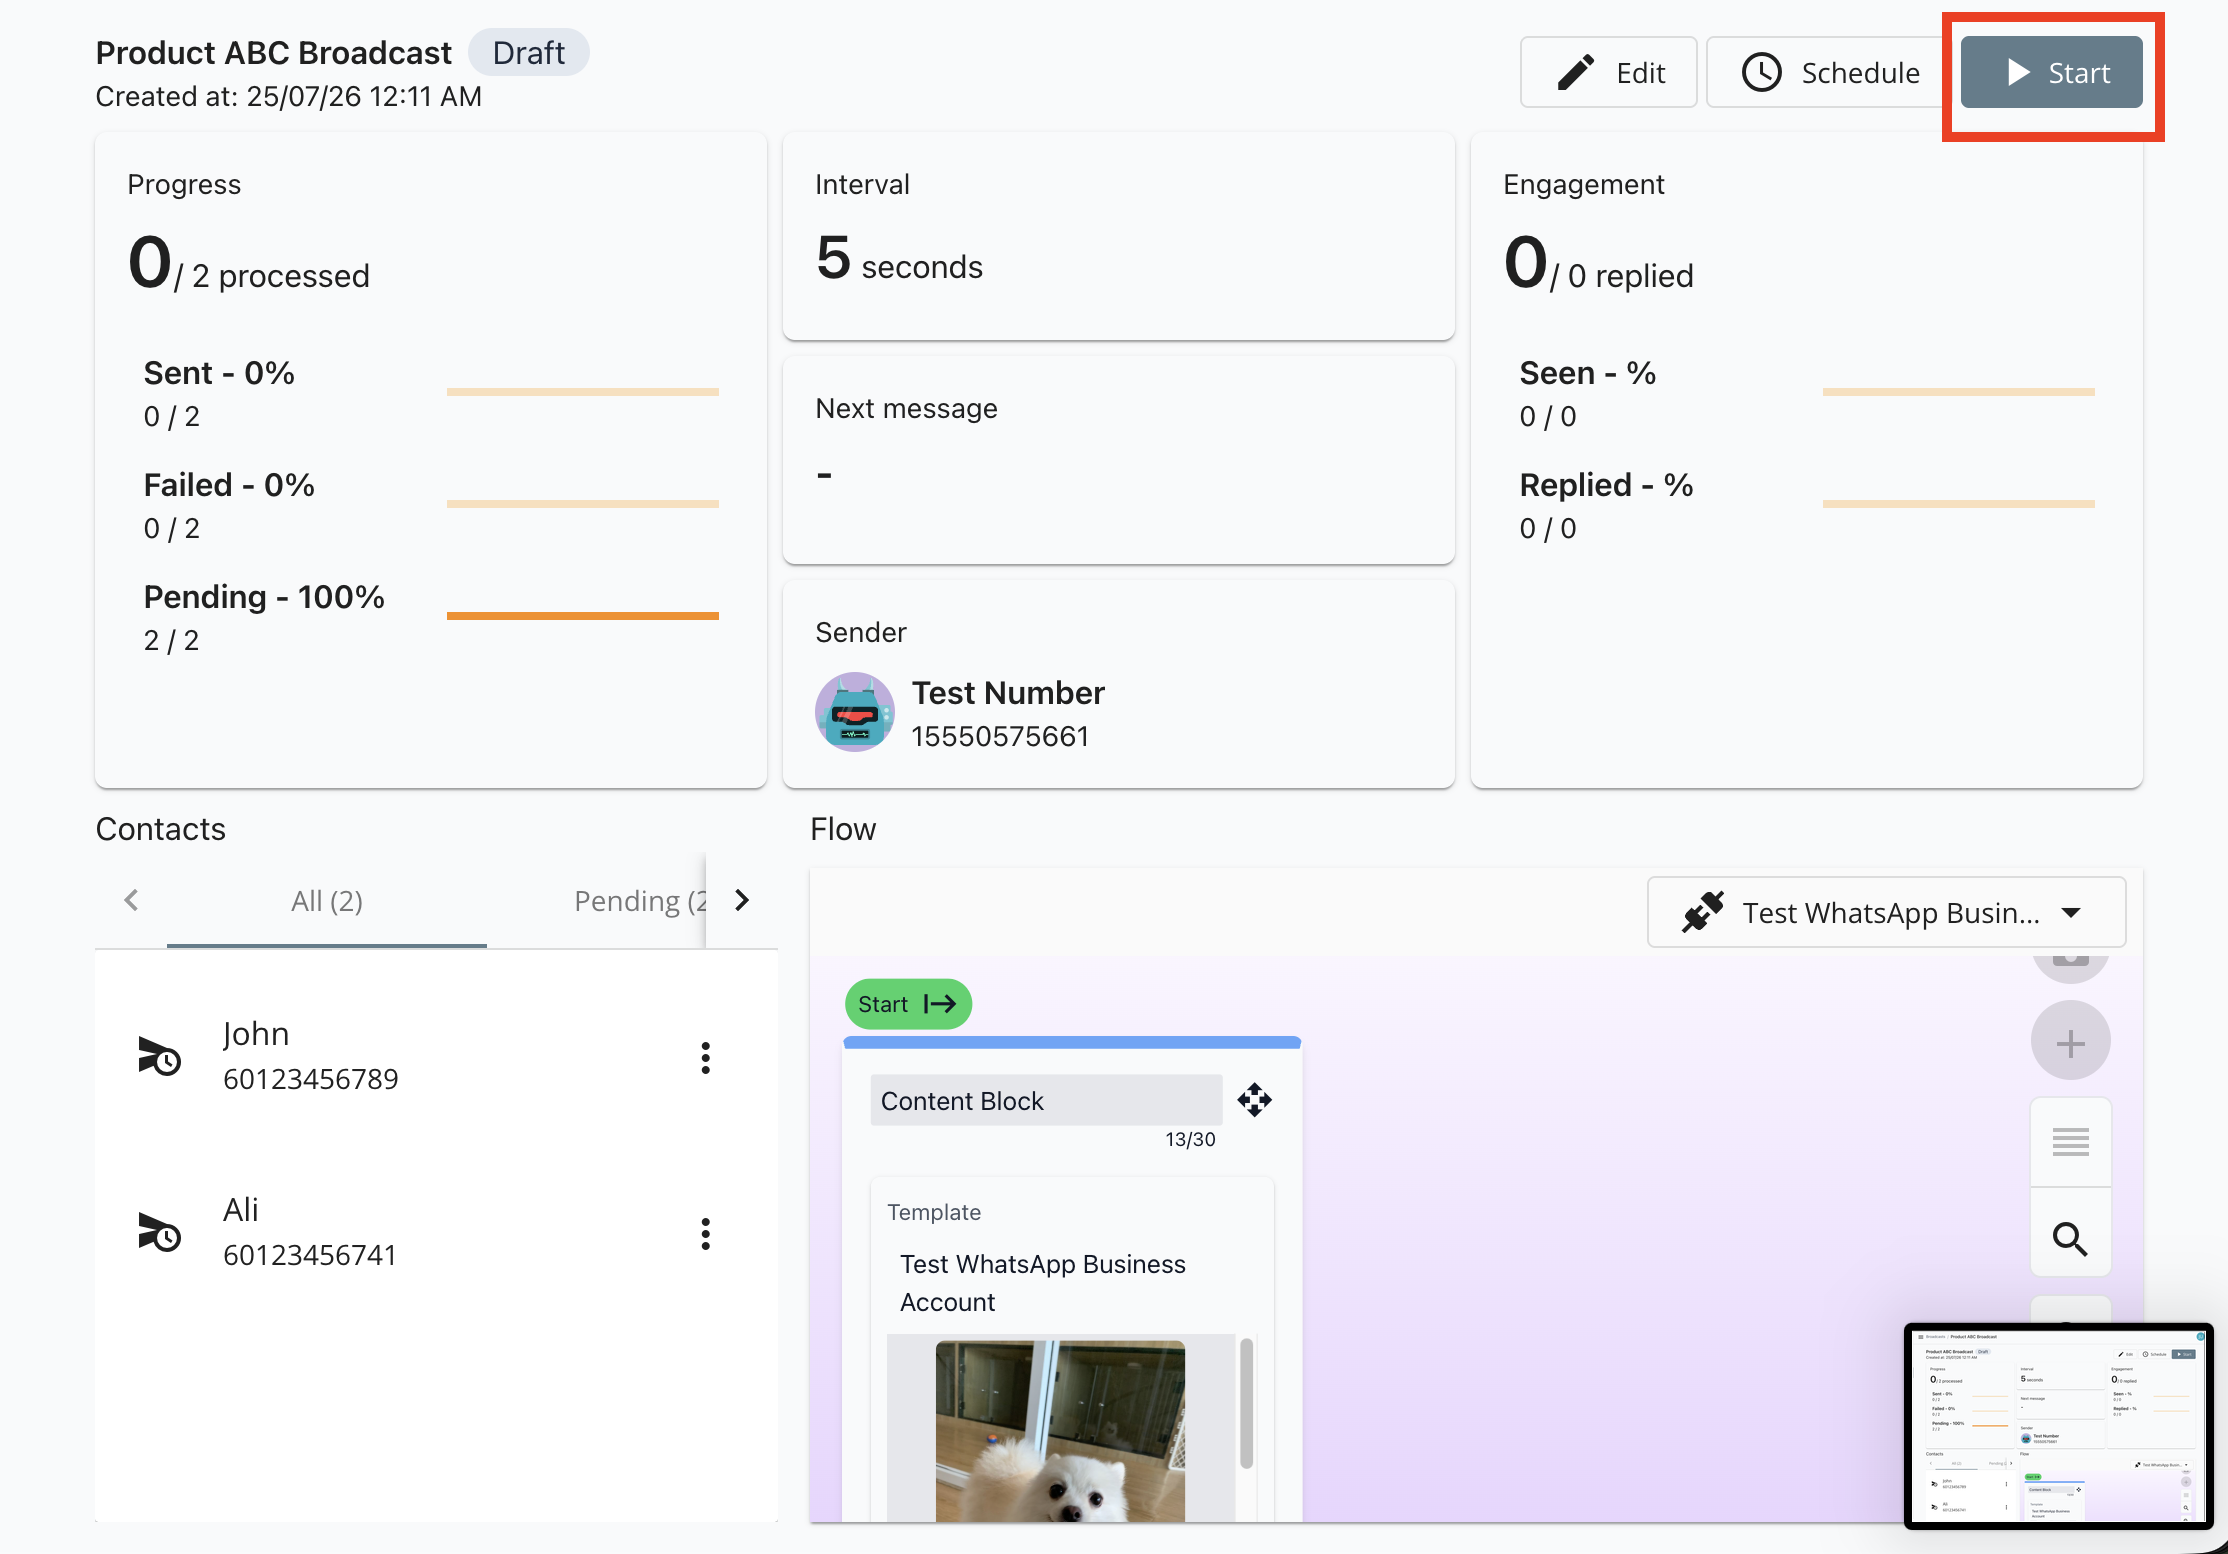The image size is (2228, 1554).
Task: Click the page thumbnail preview in corner
Action: pyautogui.click(x=2058, y=1426)
